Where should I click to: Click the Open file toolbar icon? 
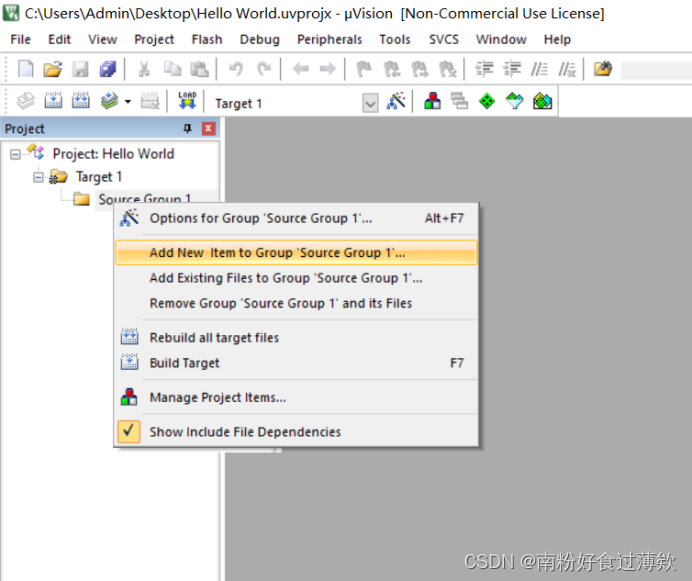[53, 69]
